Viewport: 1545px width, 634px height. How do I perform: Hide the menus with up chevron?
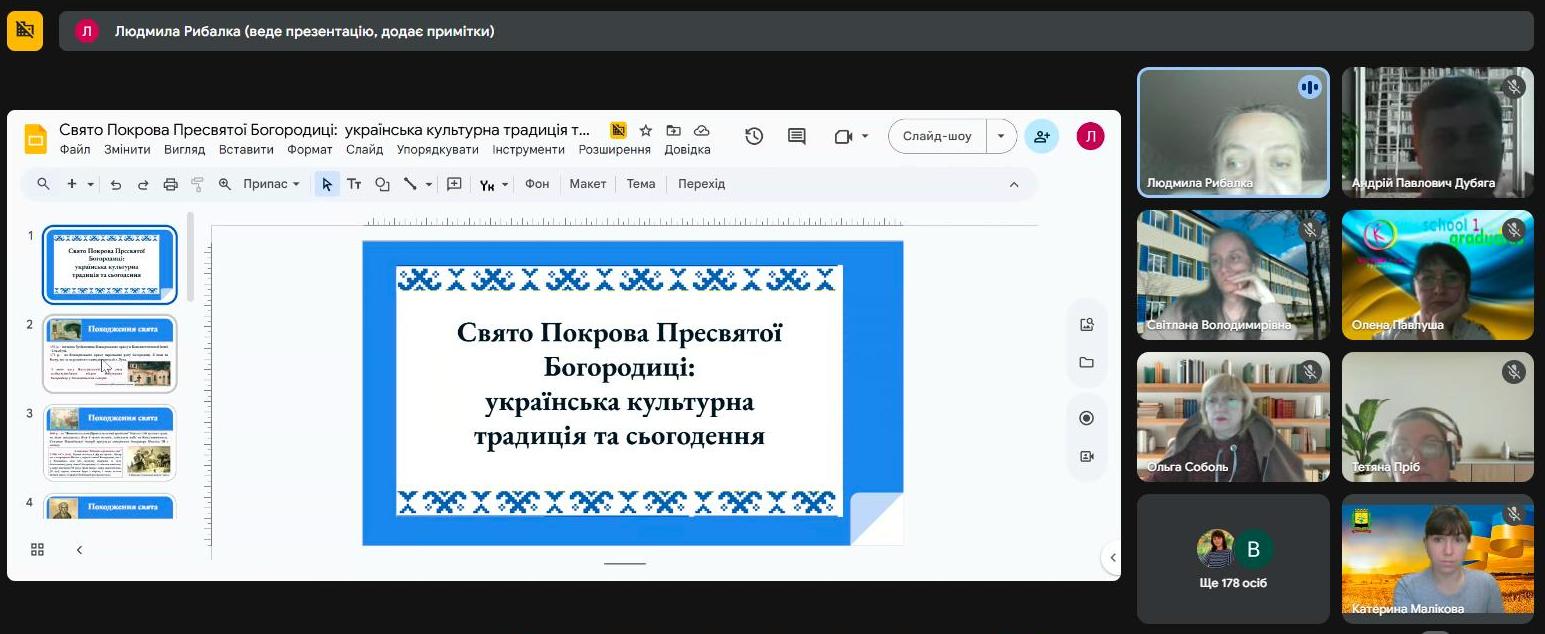[1013, 184]
